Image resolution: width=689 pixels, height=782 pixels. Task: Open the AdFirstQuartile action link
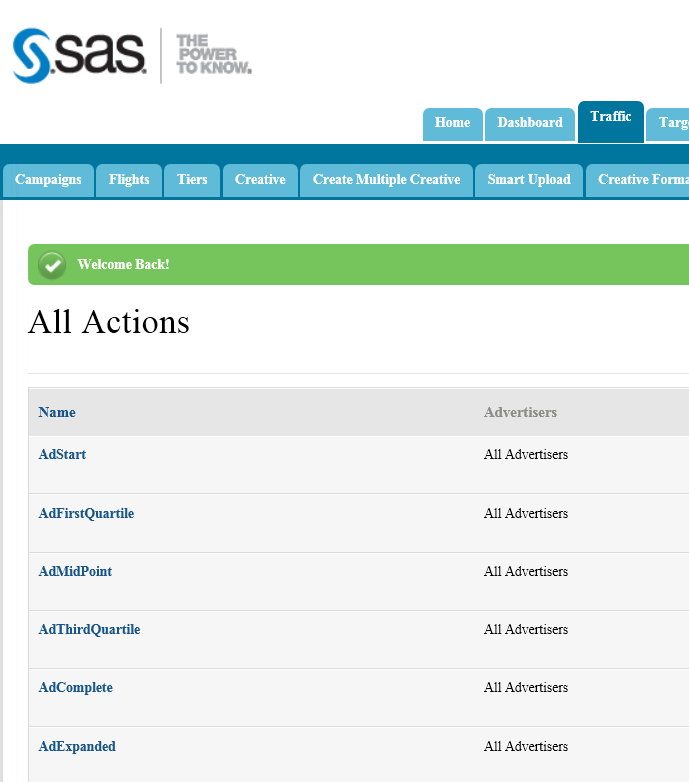(x=86, y=513)
